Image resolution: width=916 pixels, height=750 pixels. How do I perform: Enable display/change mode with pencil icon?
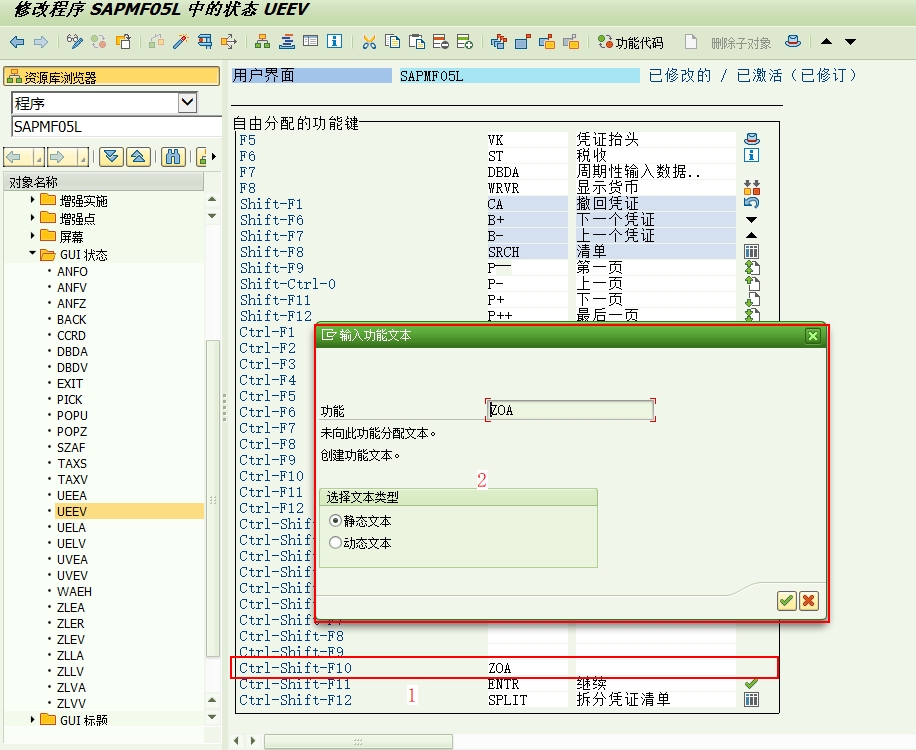point(74,42)
